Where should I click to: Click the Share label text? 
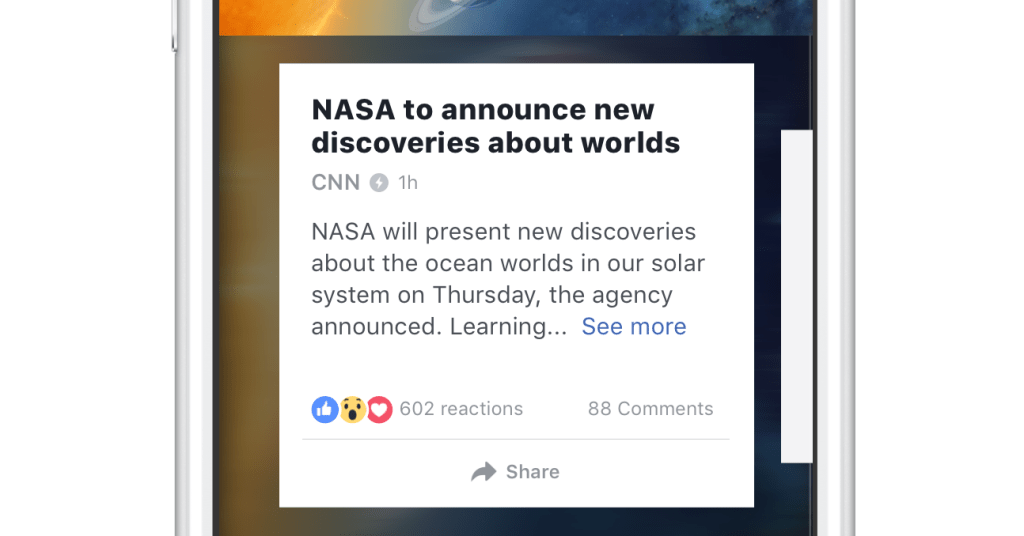532,472
